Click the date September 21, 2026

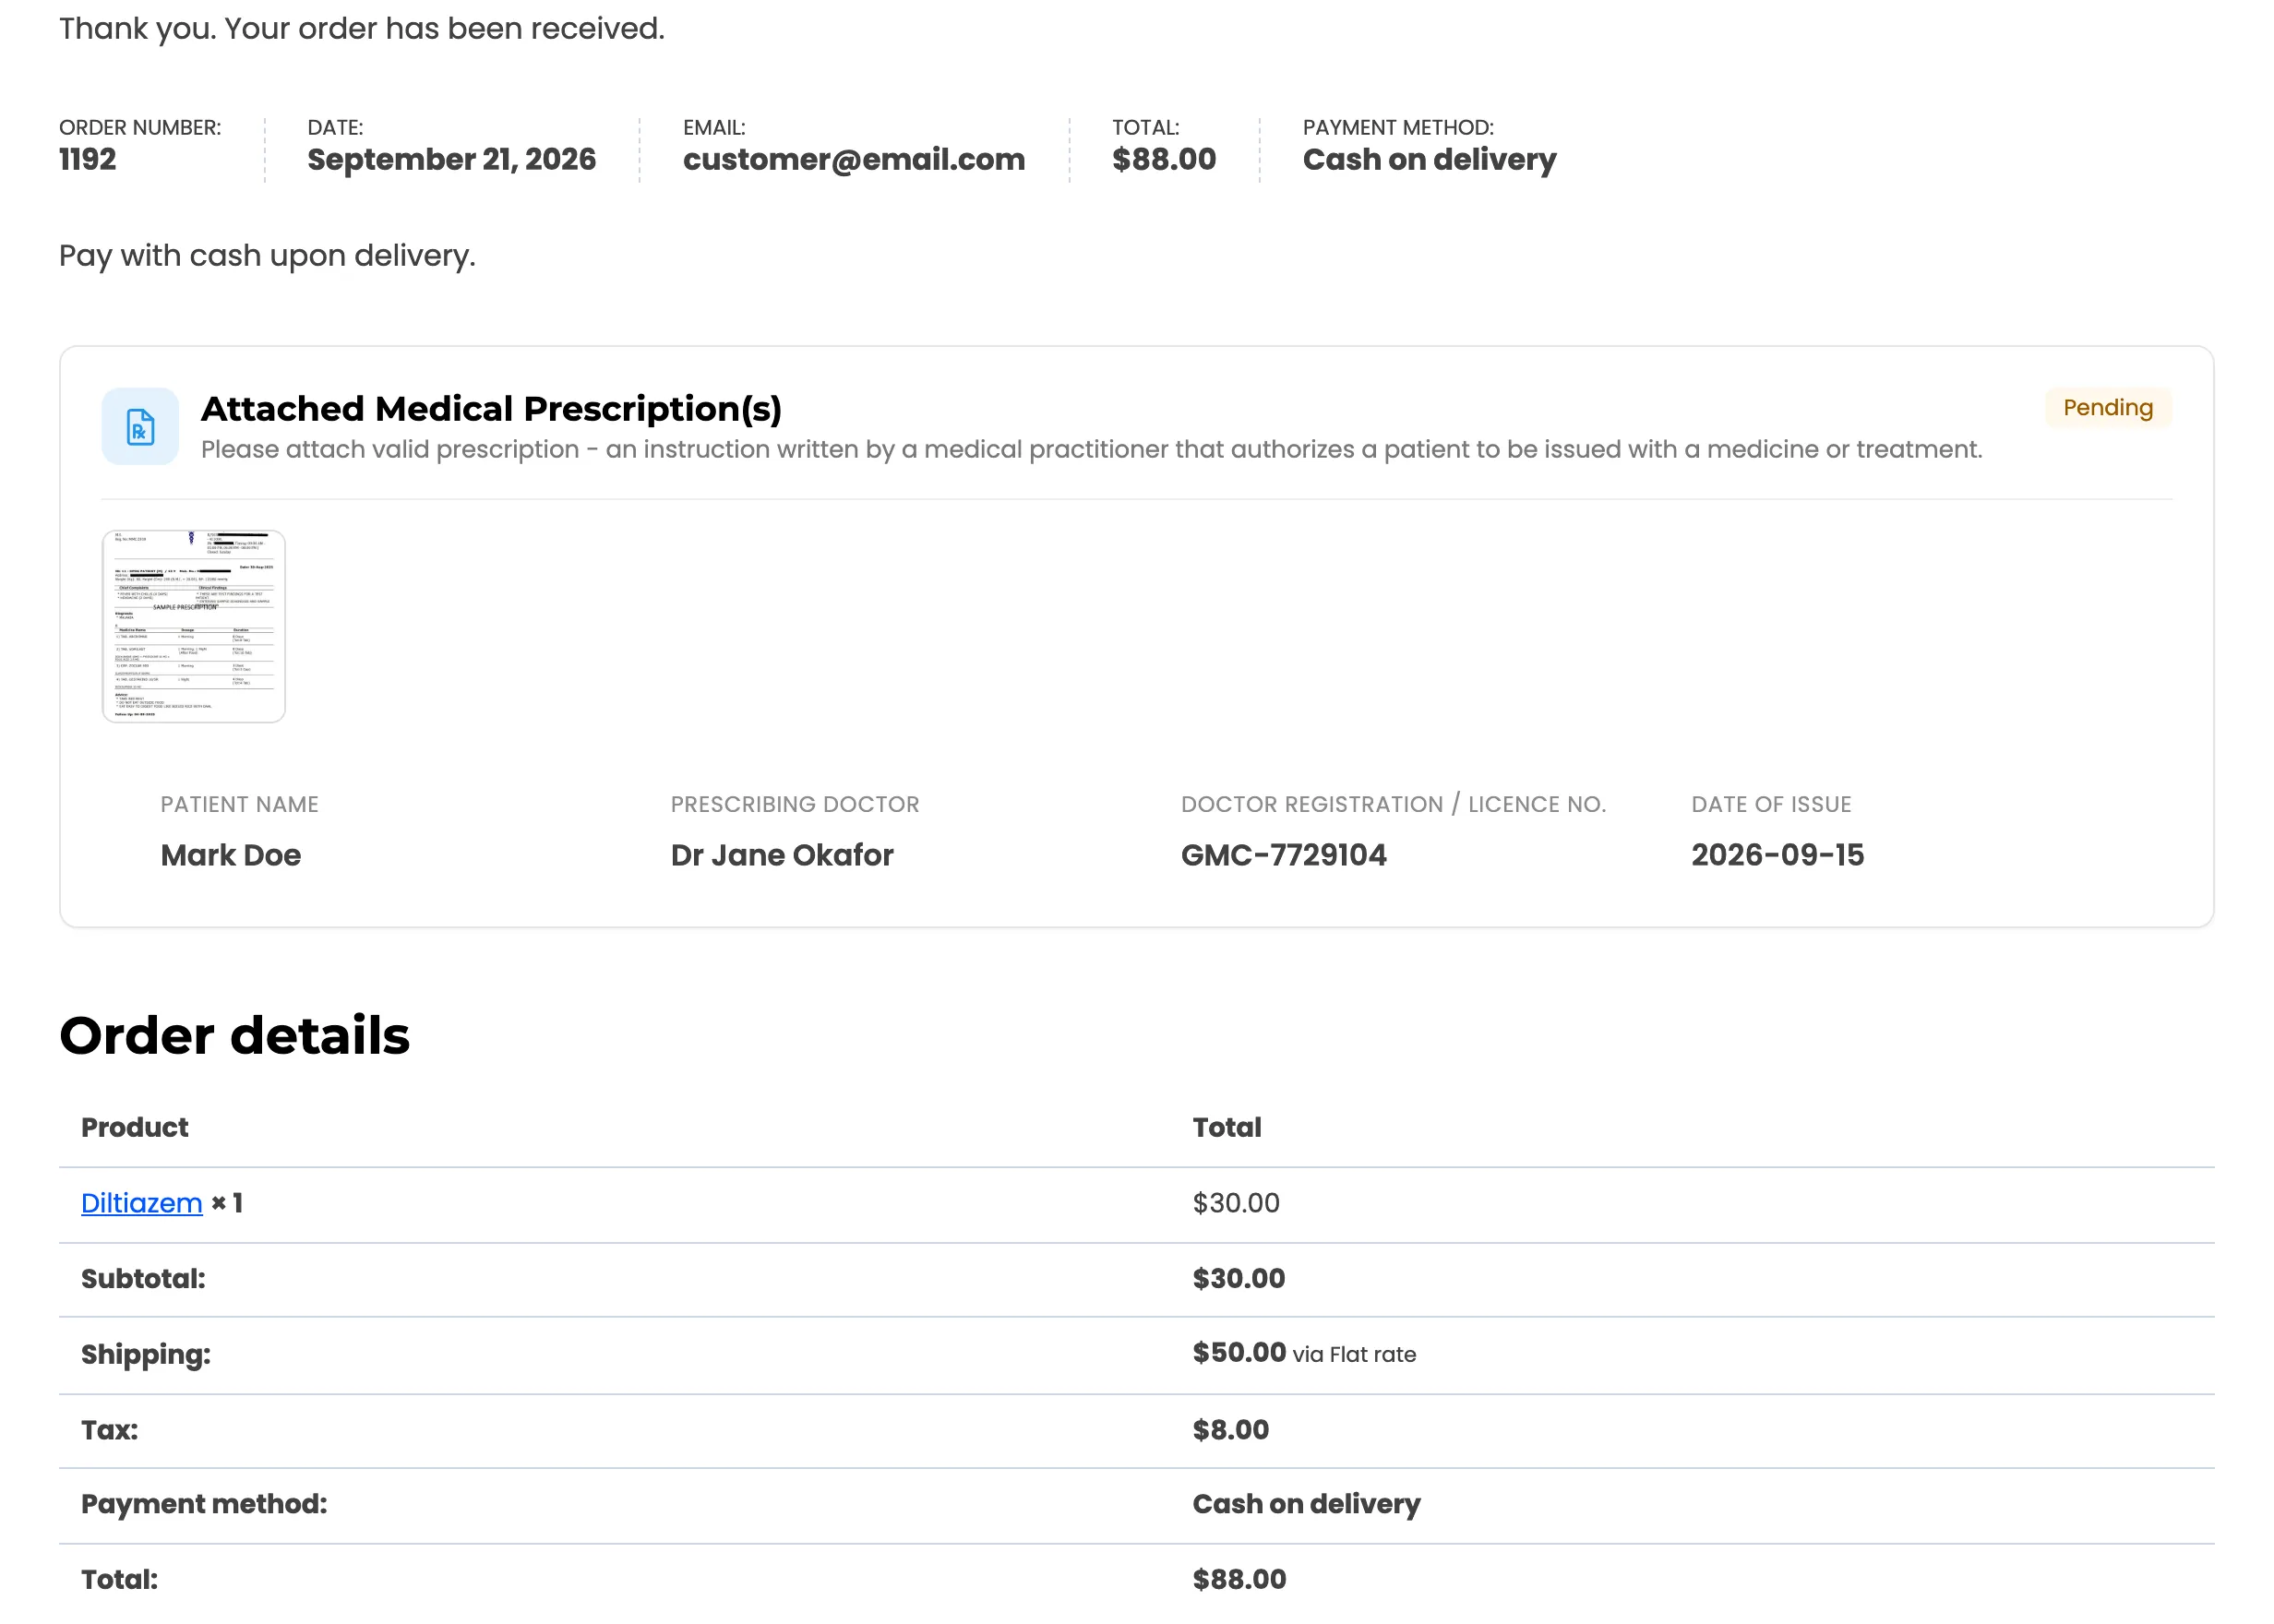coord(452,160)
